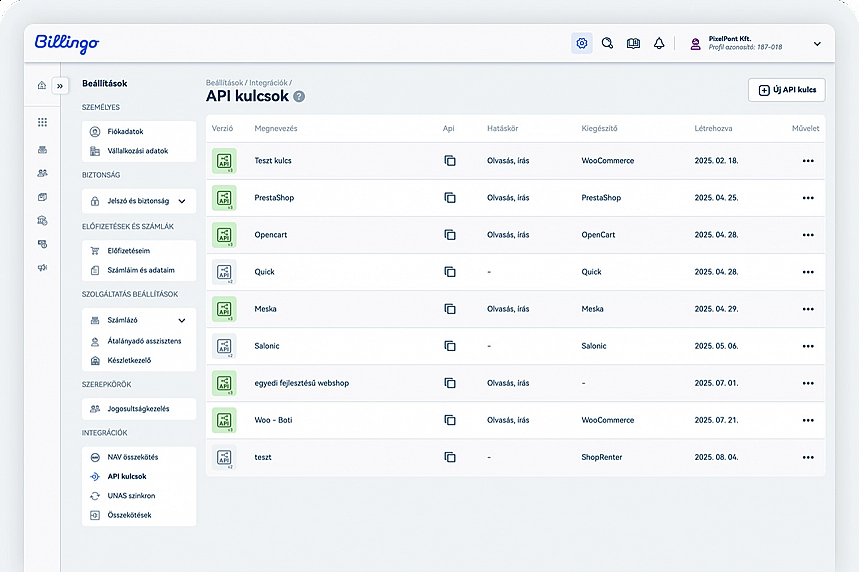859x572 pixels.
Task: Open NAV összekötés in sidebar
Action: click(133, 457)
